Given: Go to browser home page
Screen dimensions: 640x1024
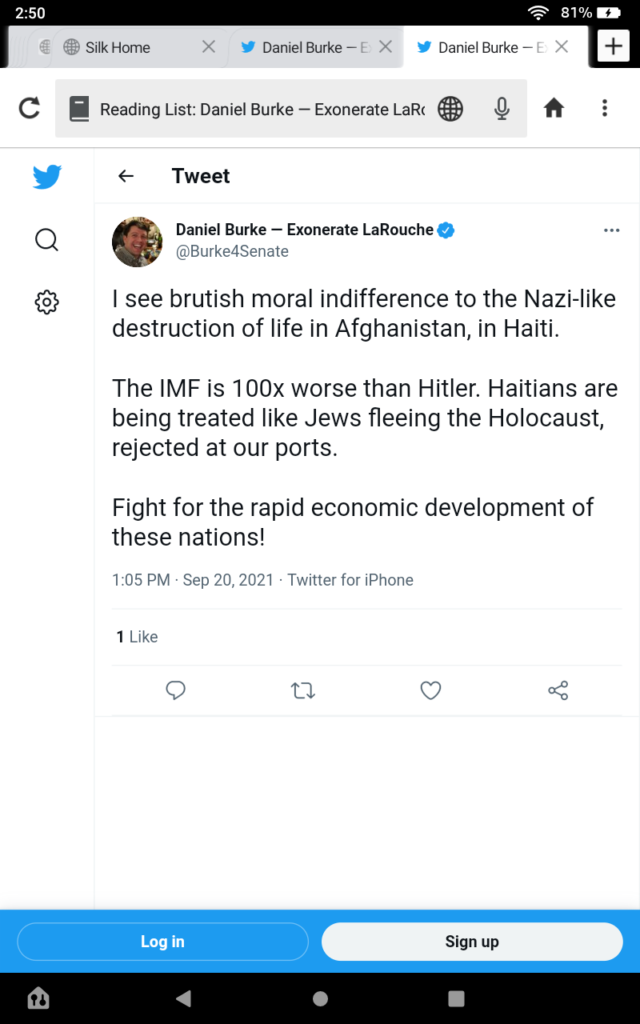Looking at the screenshot, I should point(554,108).
